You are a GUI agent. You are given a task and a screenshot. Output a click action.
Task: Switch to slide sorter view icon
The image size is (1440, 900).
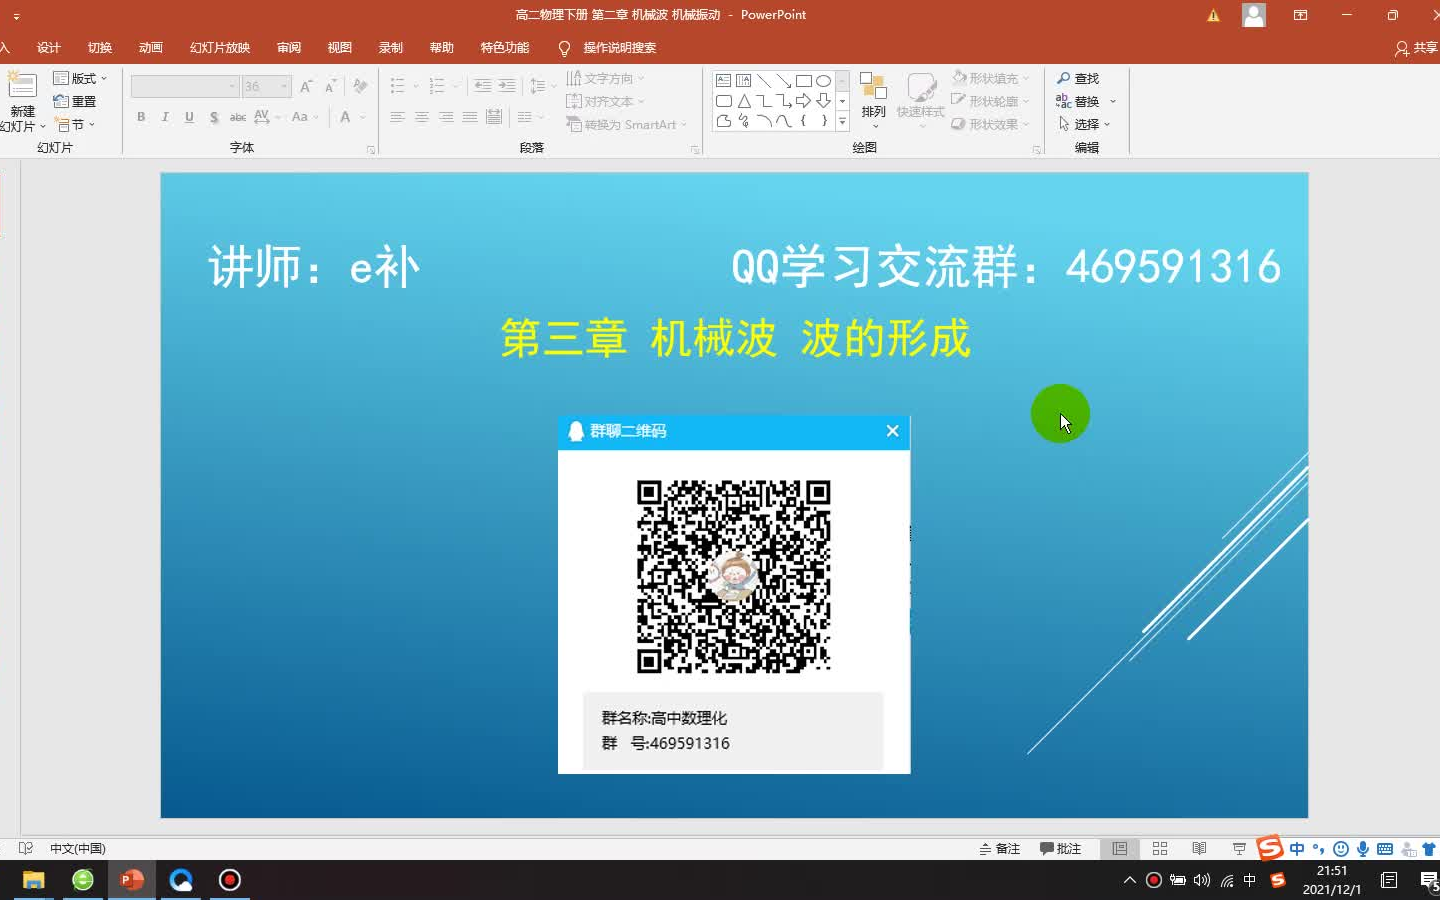1160,848
